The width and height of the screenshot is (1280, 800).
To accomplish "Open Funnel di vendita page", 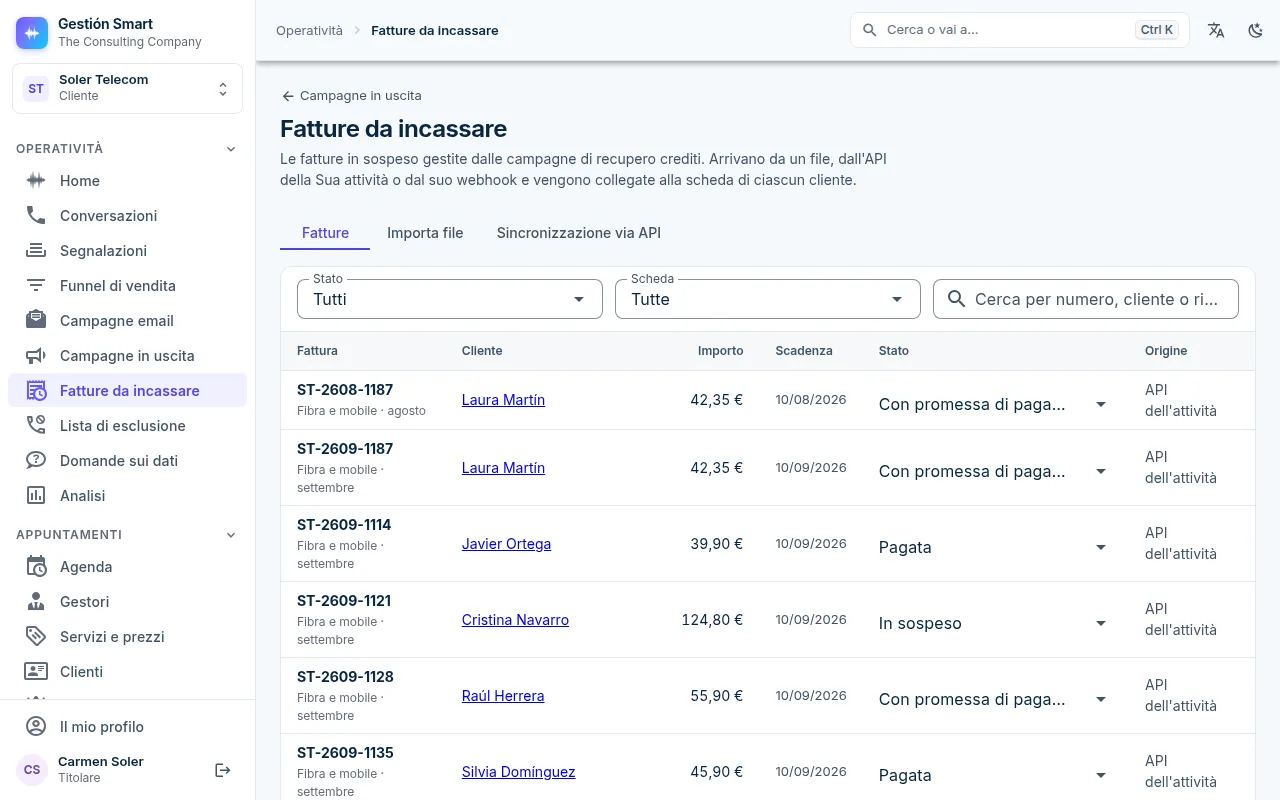I will [x=127, y=286].
